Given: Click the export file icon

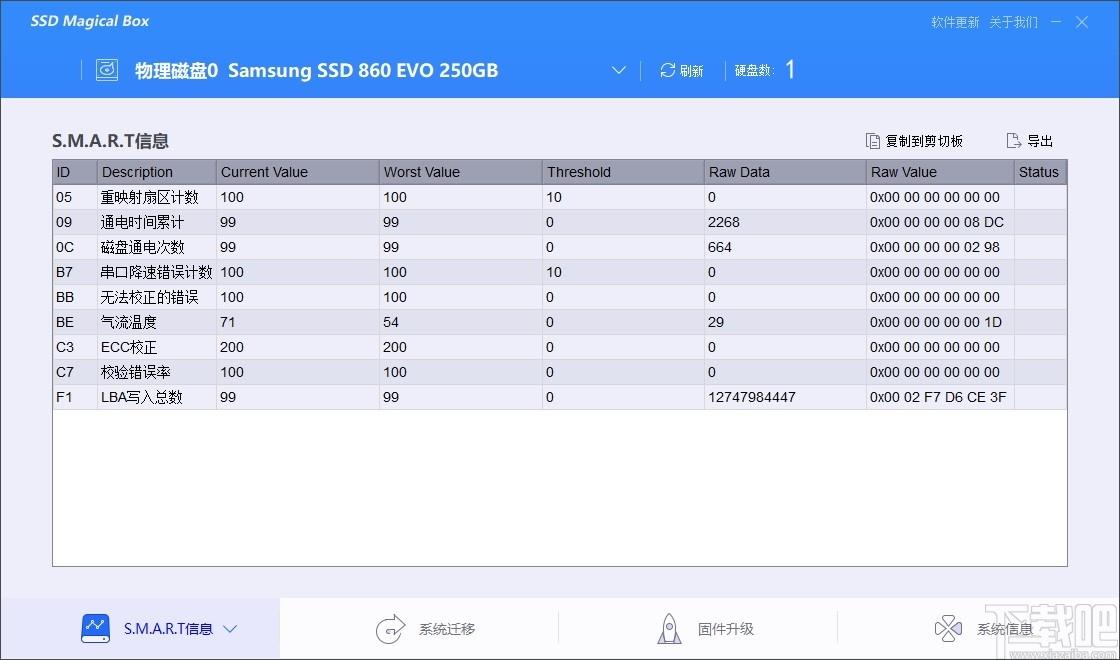Looking at the screenshot, I should [1013, 141].
